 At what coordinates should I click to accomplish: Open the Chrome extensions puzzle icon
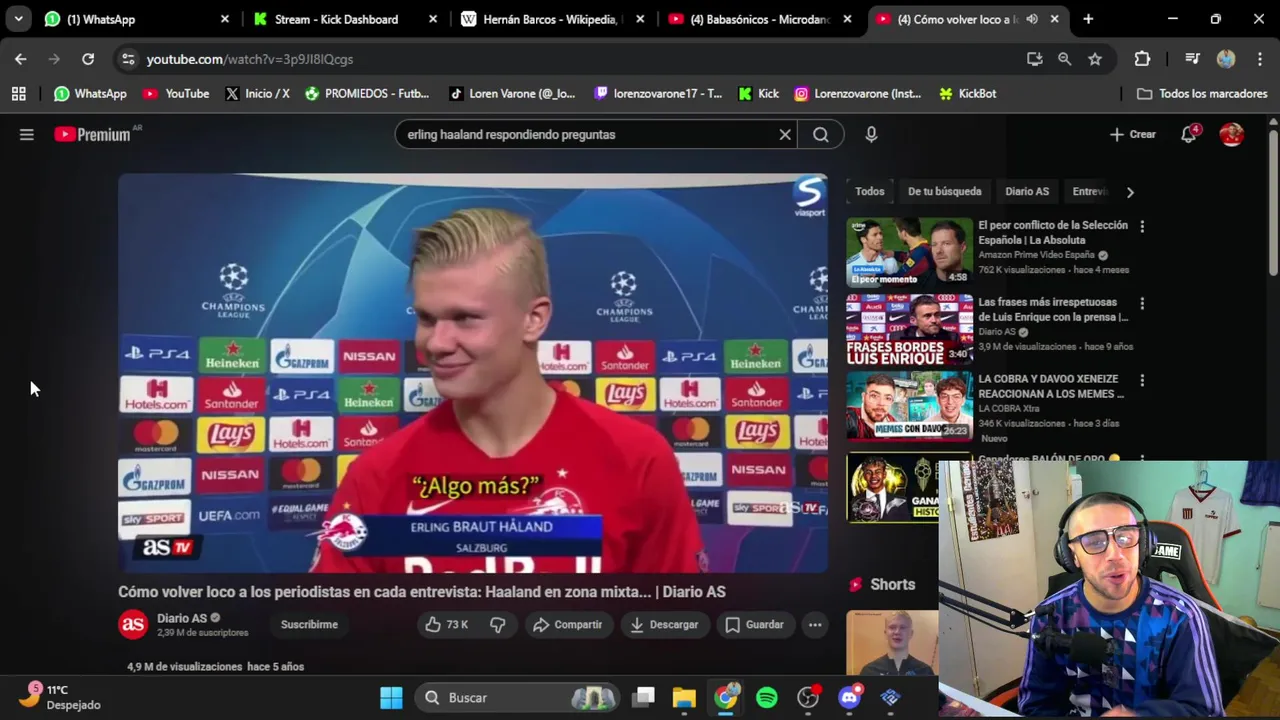point(1142,59)
